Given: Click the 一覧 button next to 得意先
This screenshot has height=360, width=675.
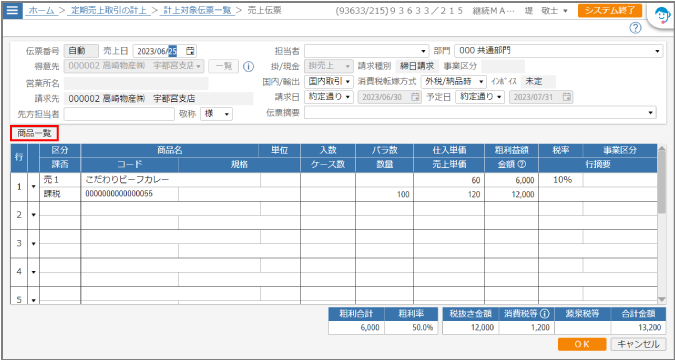Looking at the screenshot, I should 223,66.
